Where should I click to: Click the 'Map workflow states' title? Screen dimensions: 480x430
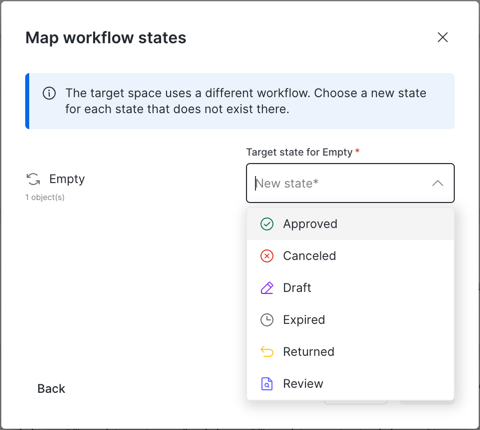pos(106,38)
